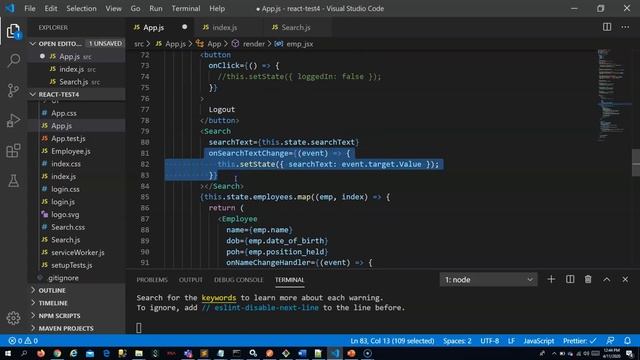Open errors and warnings status indicator

[23, 341]
